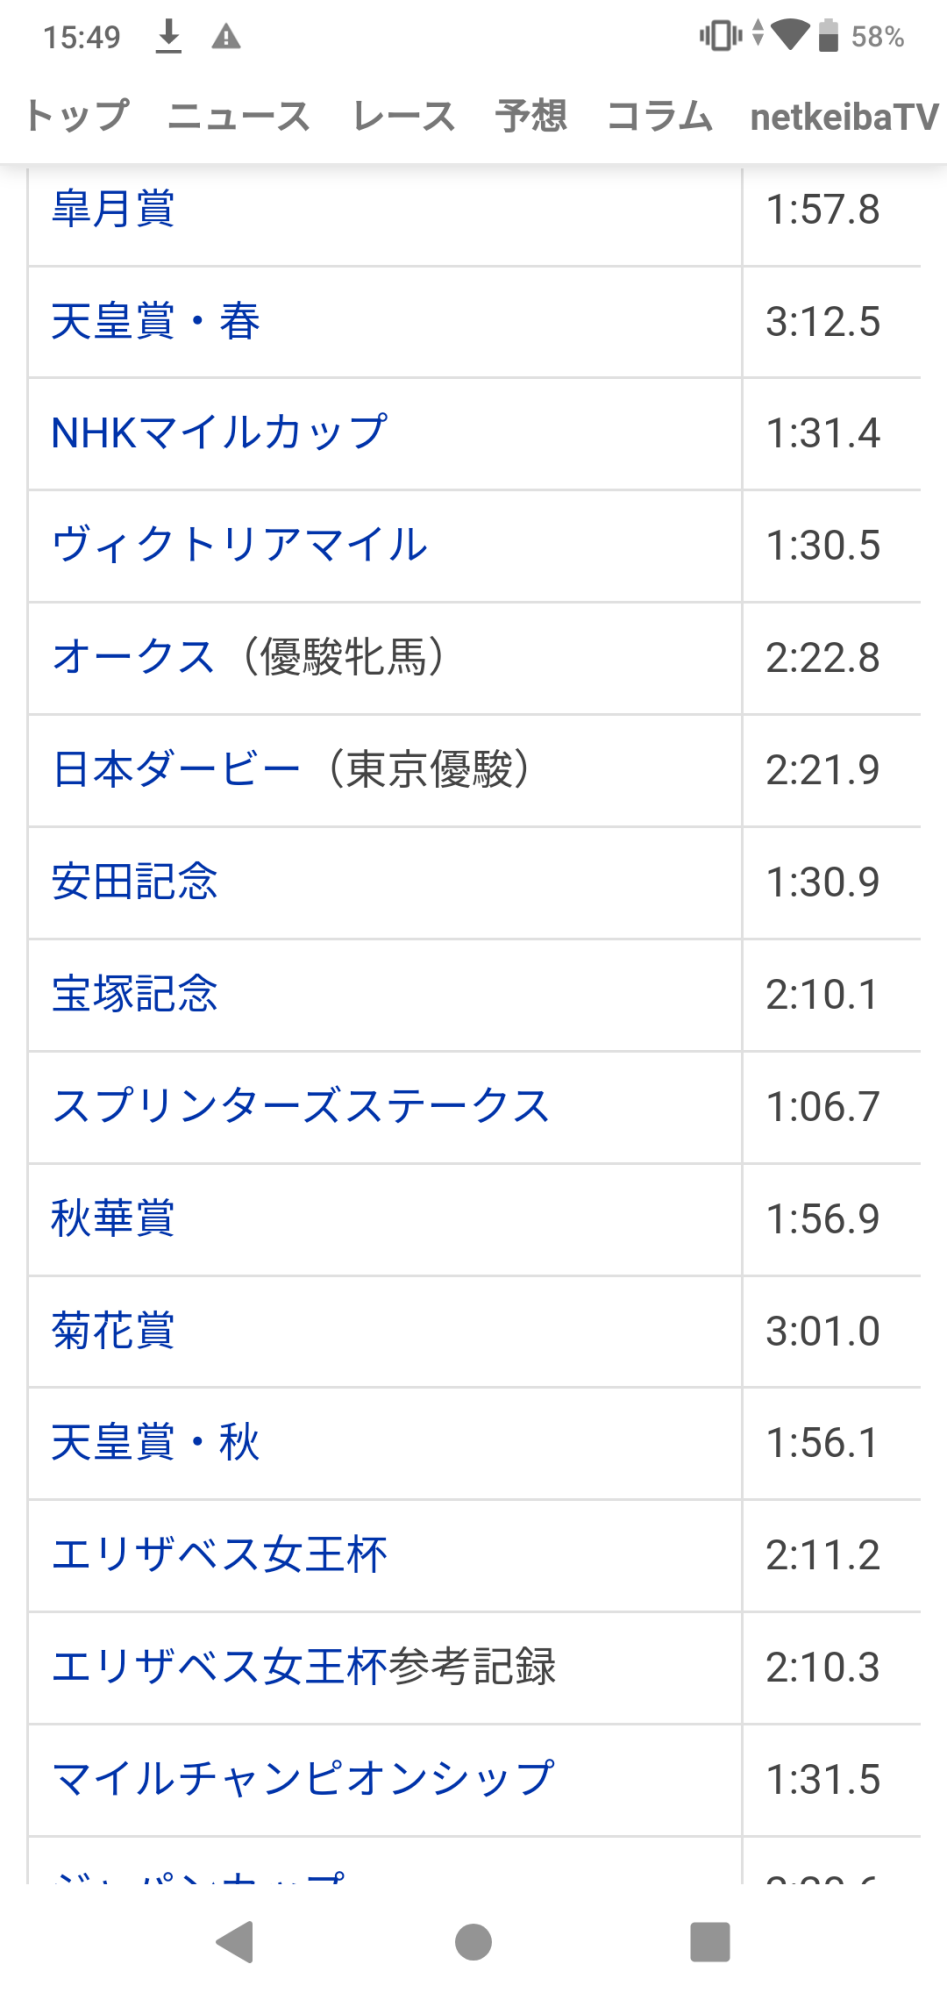Open the 皐月賞 race link
This screenshot has height=2000, width=947.
(113, 209)
